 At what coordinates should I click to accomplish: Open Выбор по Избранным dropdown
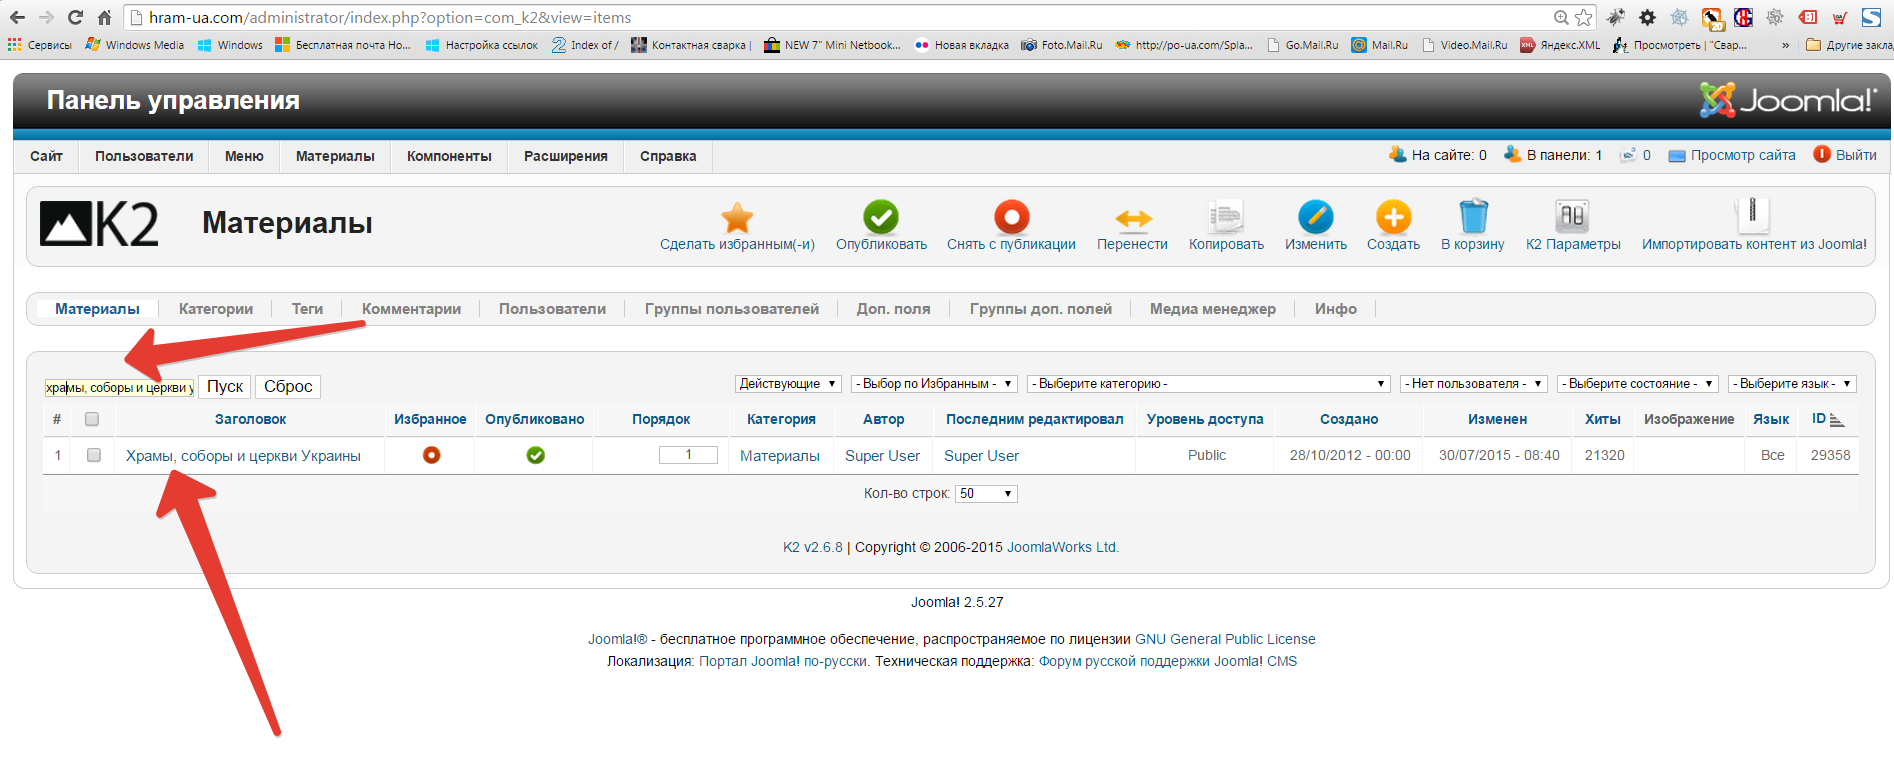click(935, 384)
